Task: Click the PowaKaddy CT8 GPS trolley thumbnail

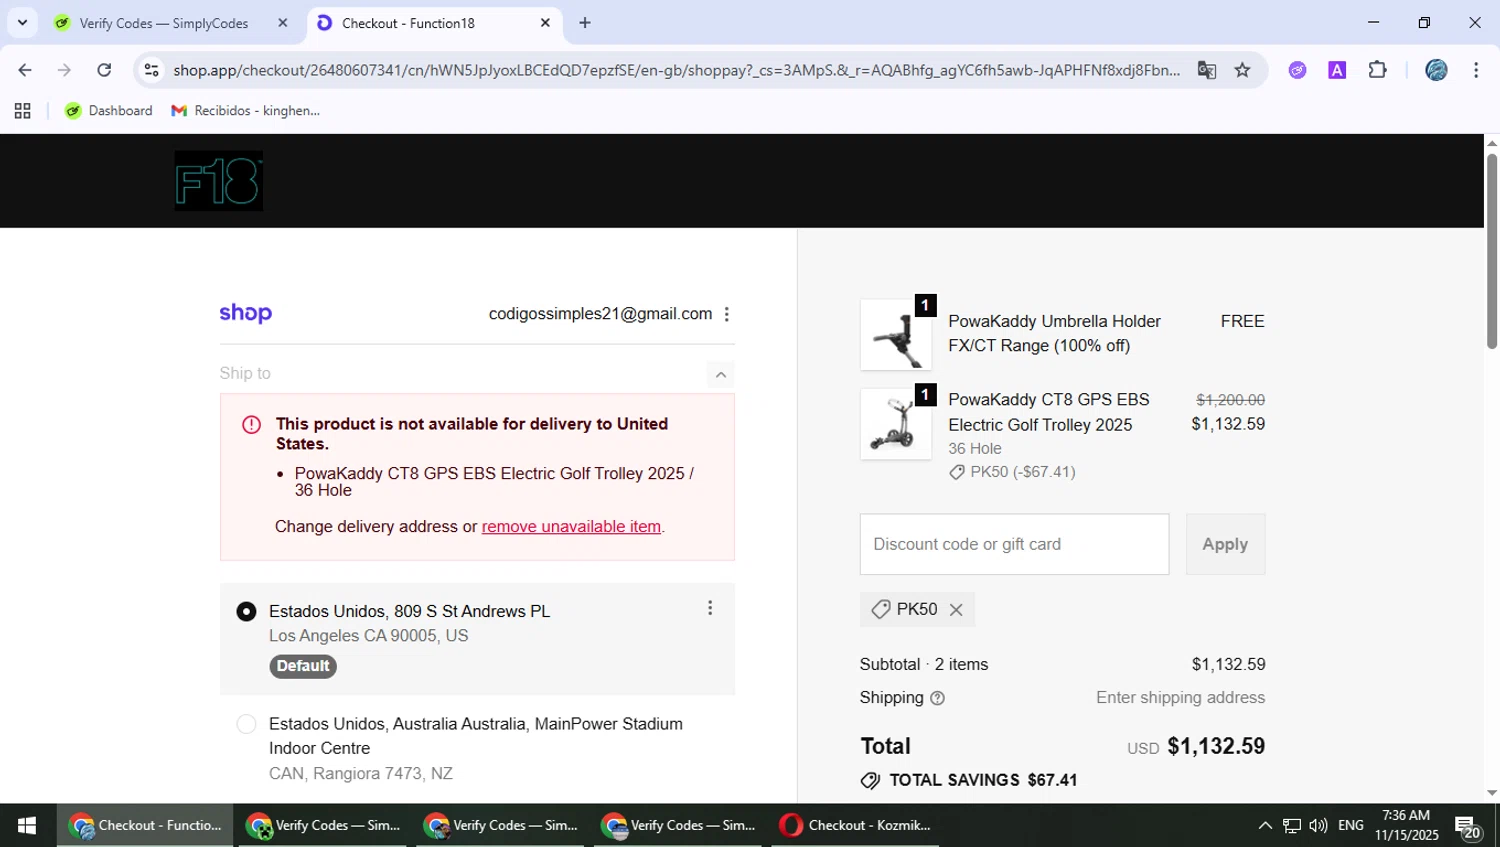Action: click(x=895, y=424)
